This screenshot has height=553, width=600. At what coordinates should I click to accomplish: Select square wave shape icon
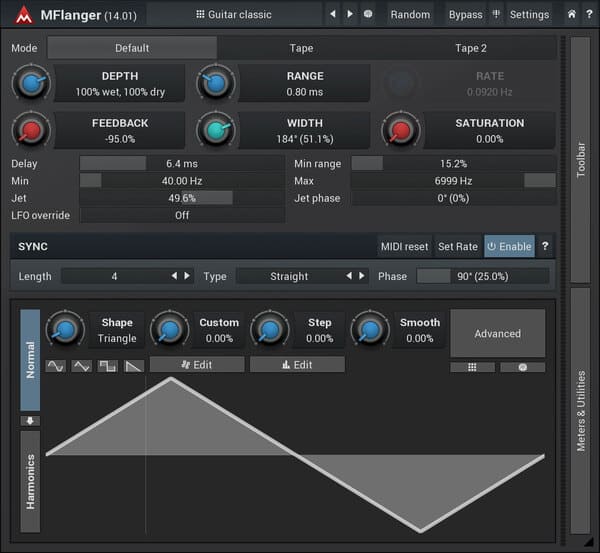(x=108, y=366)
